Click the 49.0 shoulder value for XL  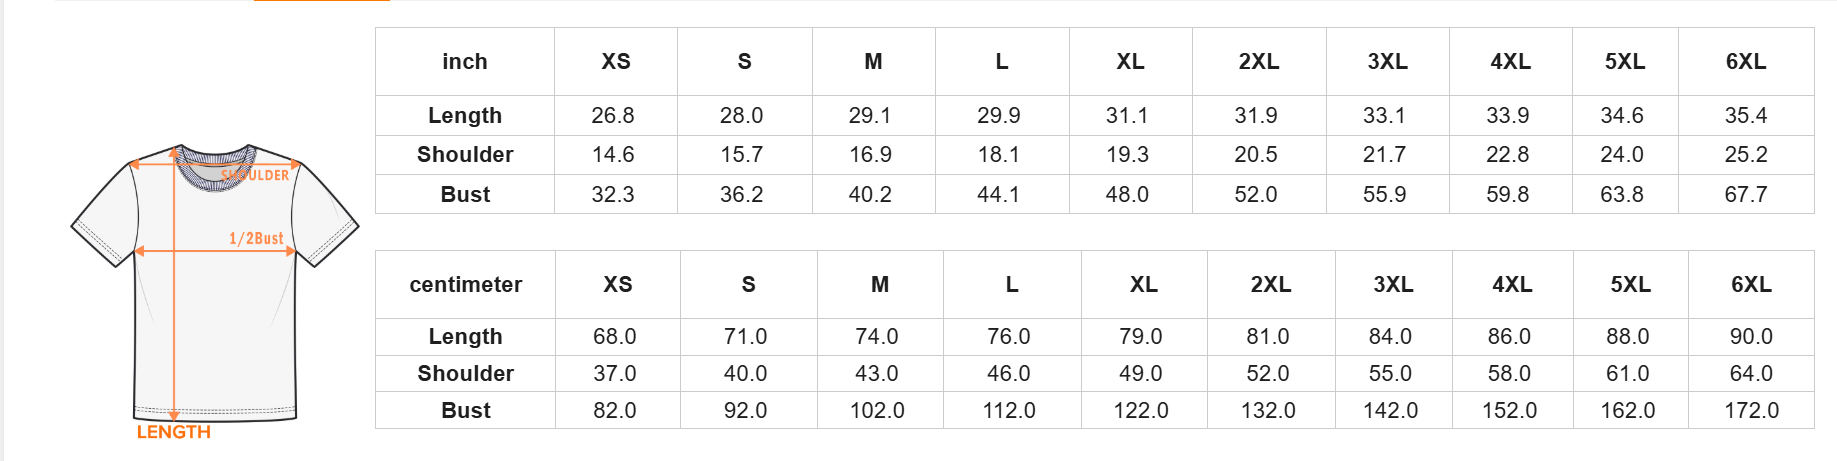tap(1141, 374)
